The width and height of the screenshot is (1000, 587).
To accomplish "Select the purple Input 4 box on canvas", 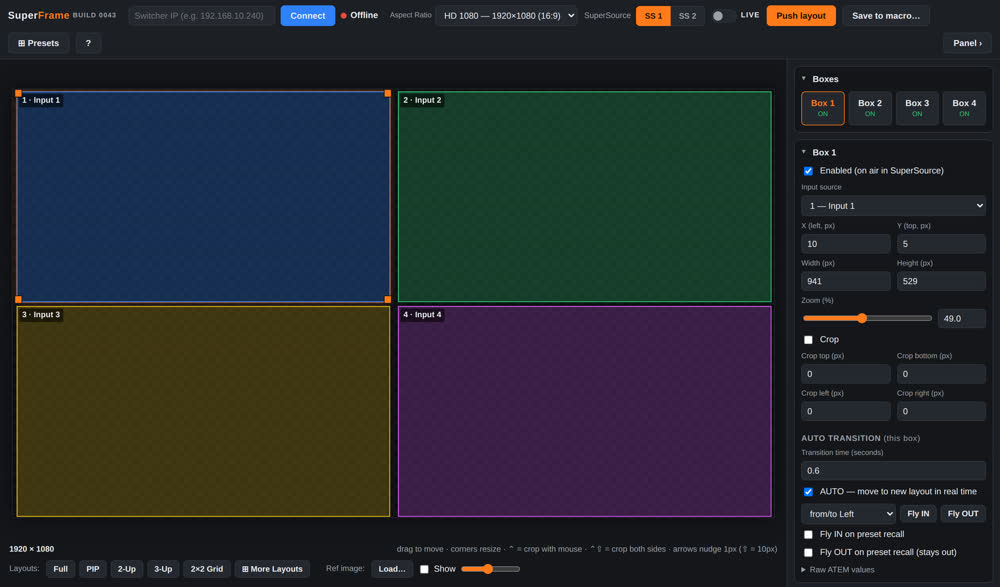I will [584, 412].
